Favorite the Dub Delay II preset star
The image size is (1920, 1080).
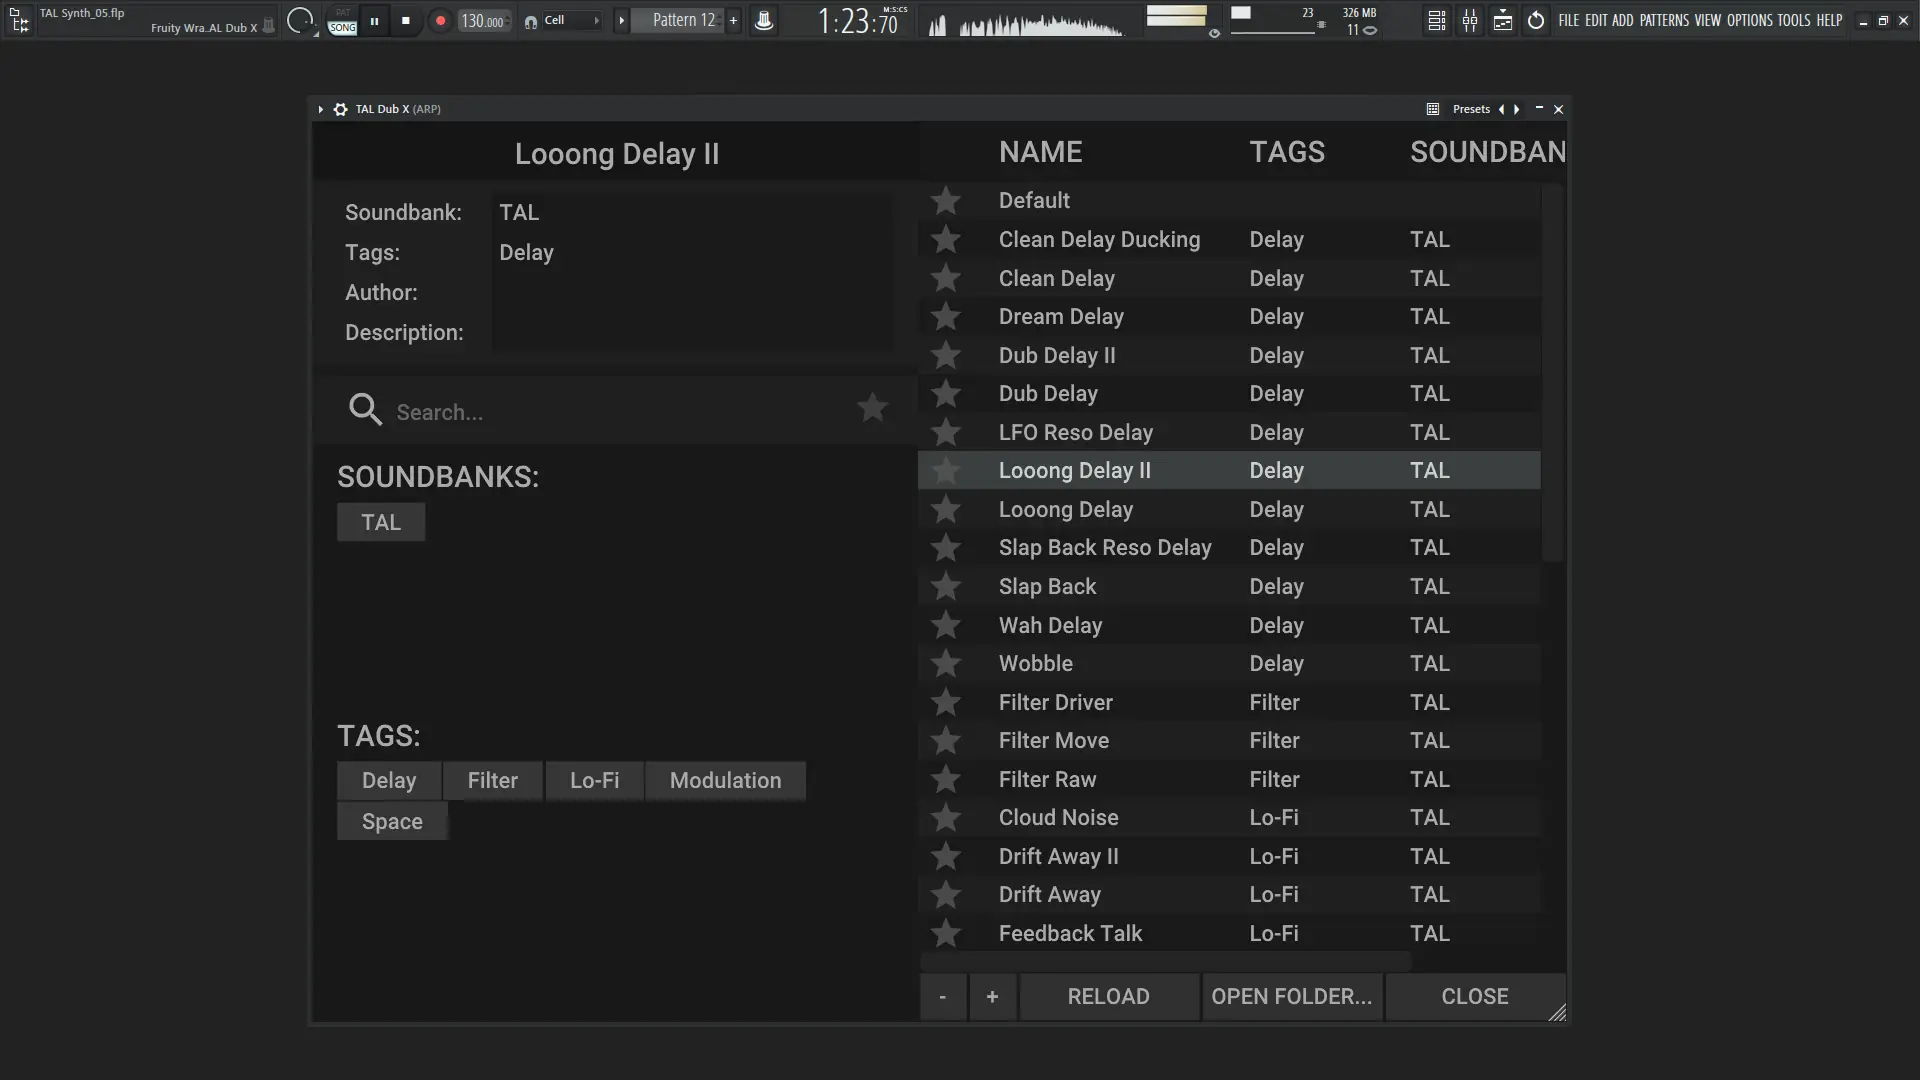[945, 356]
